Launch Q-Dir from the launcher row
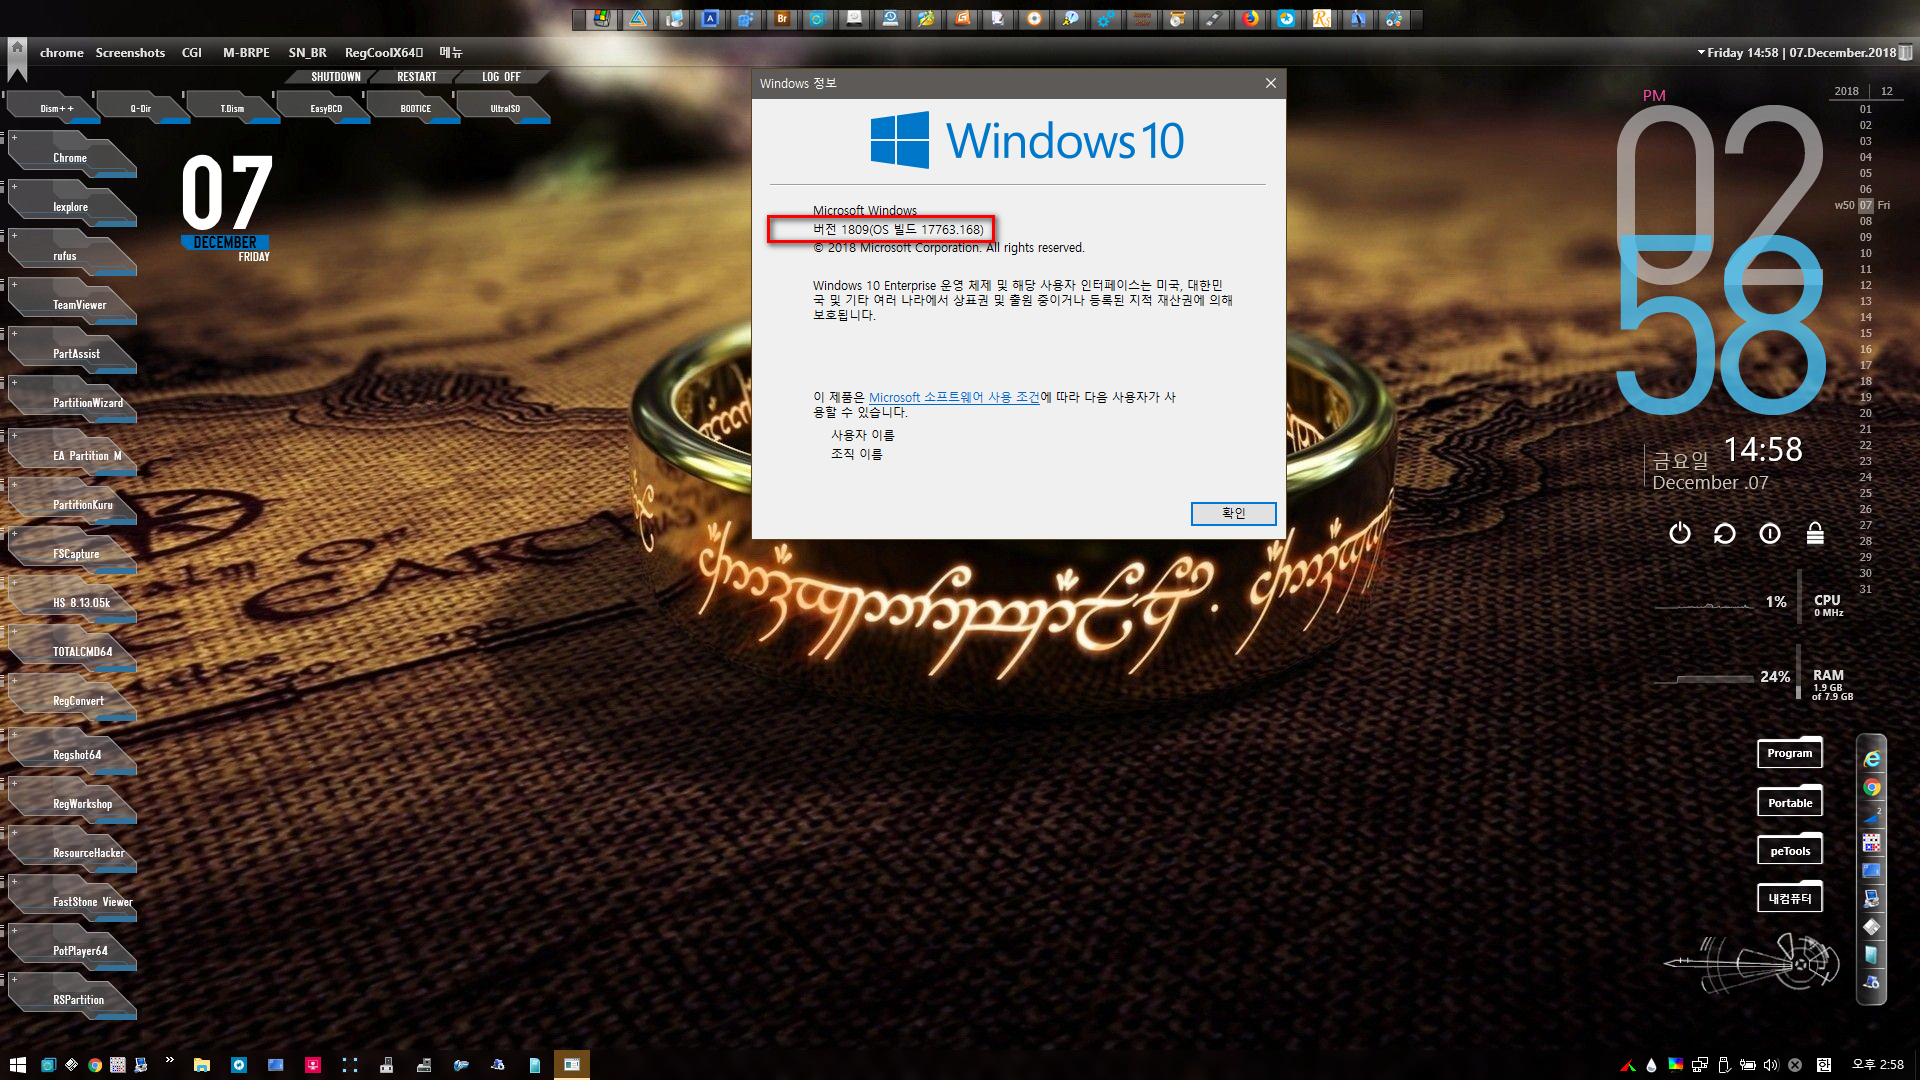Image resolution: width=1920 pixels, height=1080 pixels. [141, 108]
